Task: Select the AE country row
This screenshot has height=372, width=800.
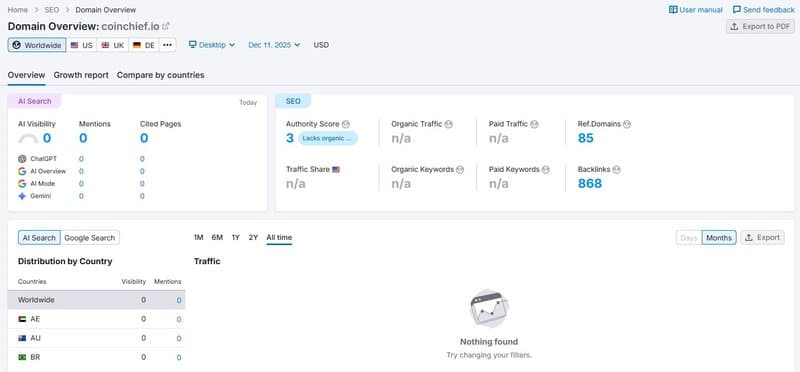Action: coord(96,319)
